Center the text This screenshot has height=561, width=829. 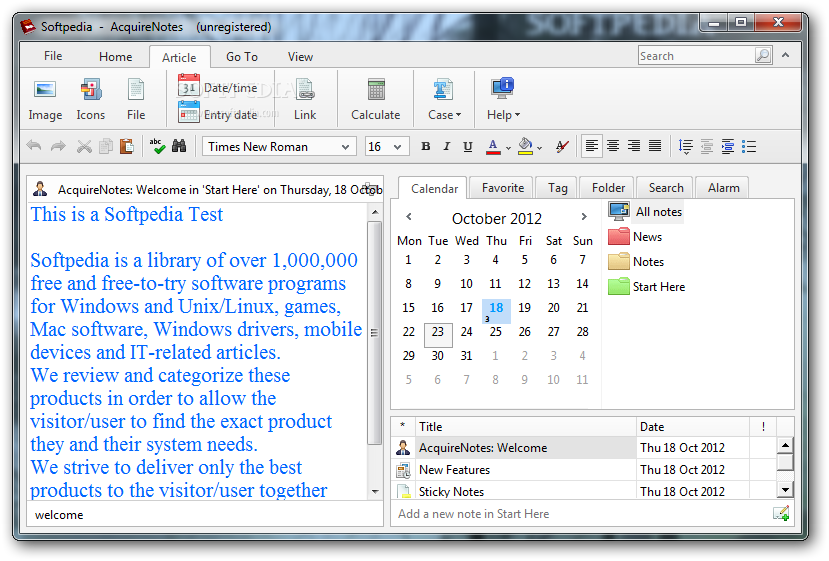[613, 146]
